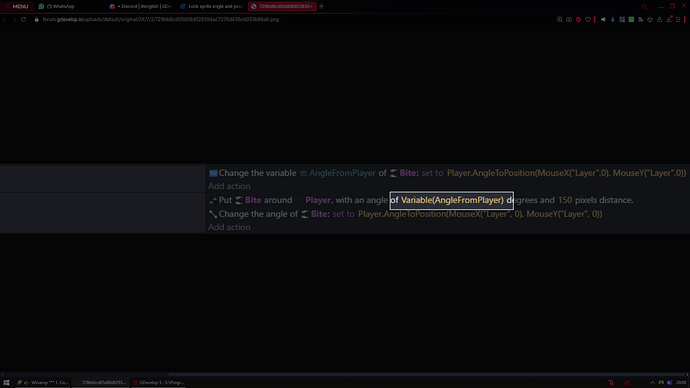Switch to Winamp taskbar window
Viewport: 690px width, 388px height.
coord(42,383)
